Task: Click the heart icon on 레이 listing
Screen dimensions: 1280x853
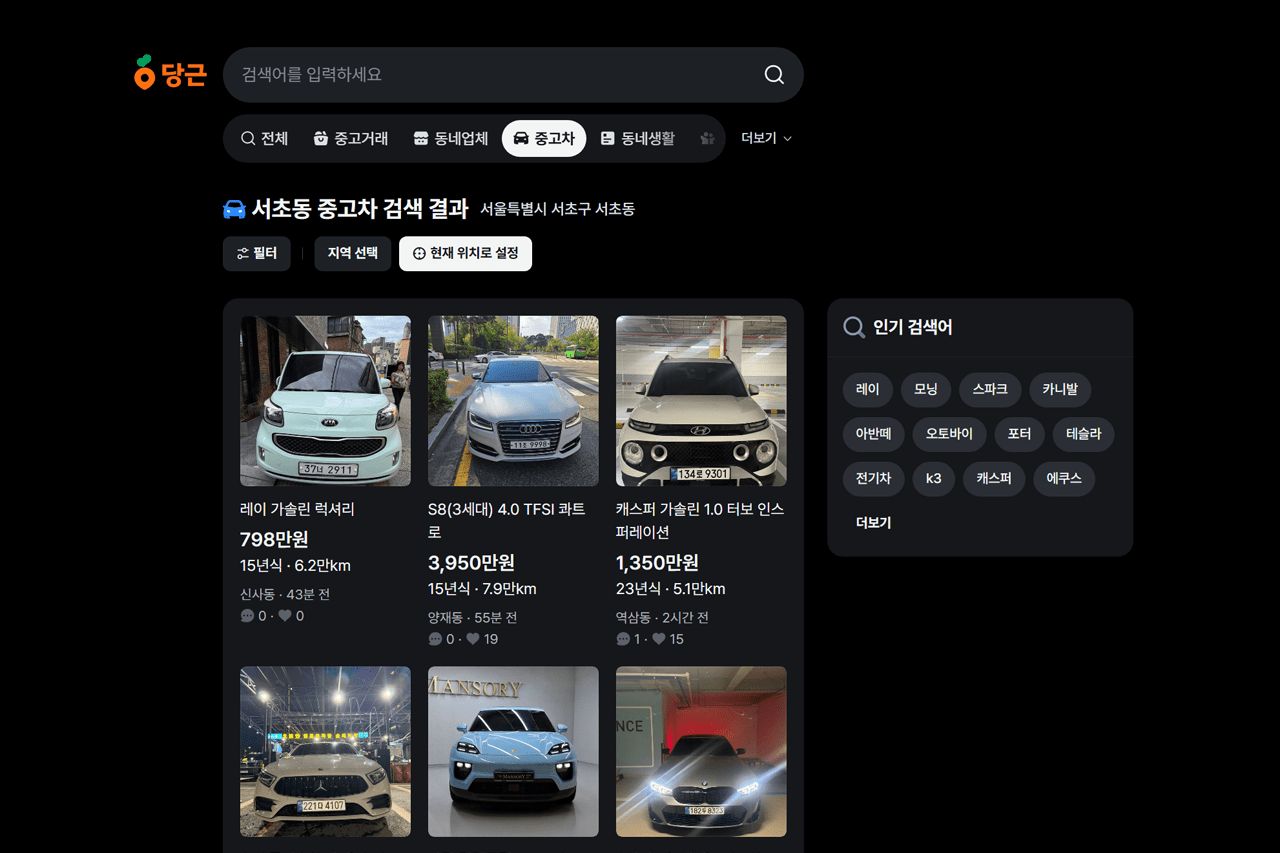Action: tap(284, 616)
